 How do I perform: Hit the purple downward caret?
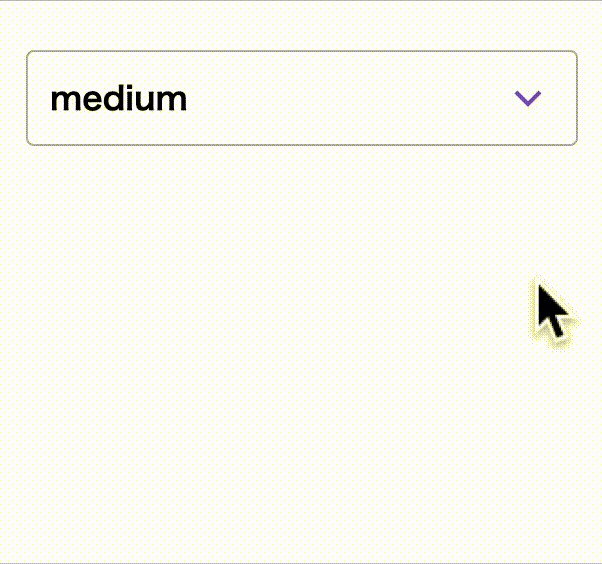527,98
